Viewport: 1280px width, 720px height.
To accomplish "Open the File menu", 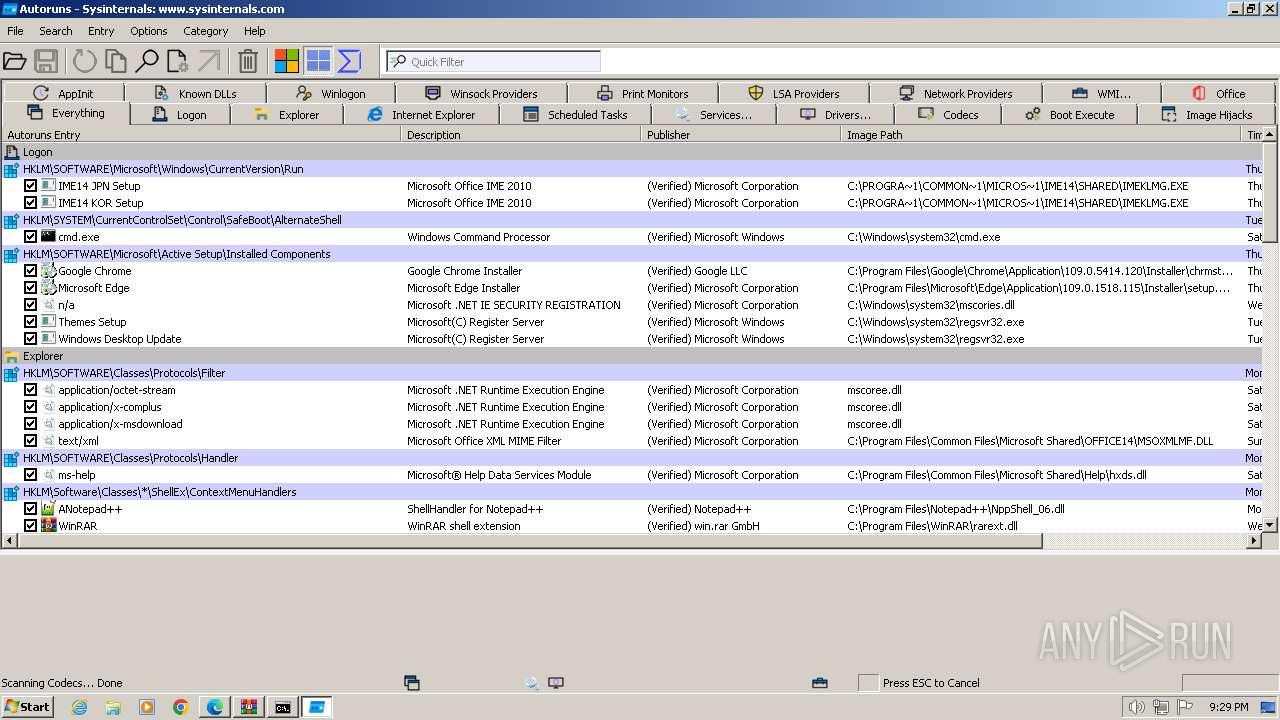I will pyautogui.click(x=15, y=31).
